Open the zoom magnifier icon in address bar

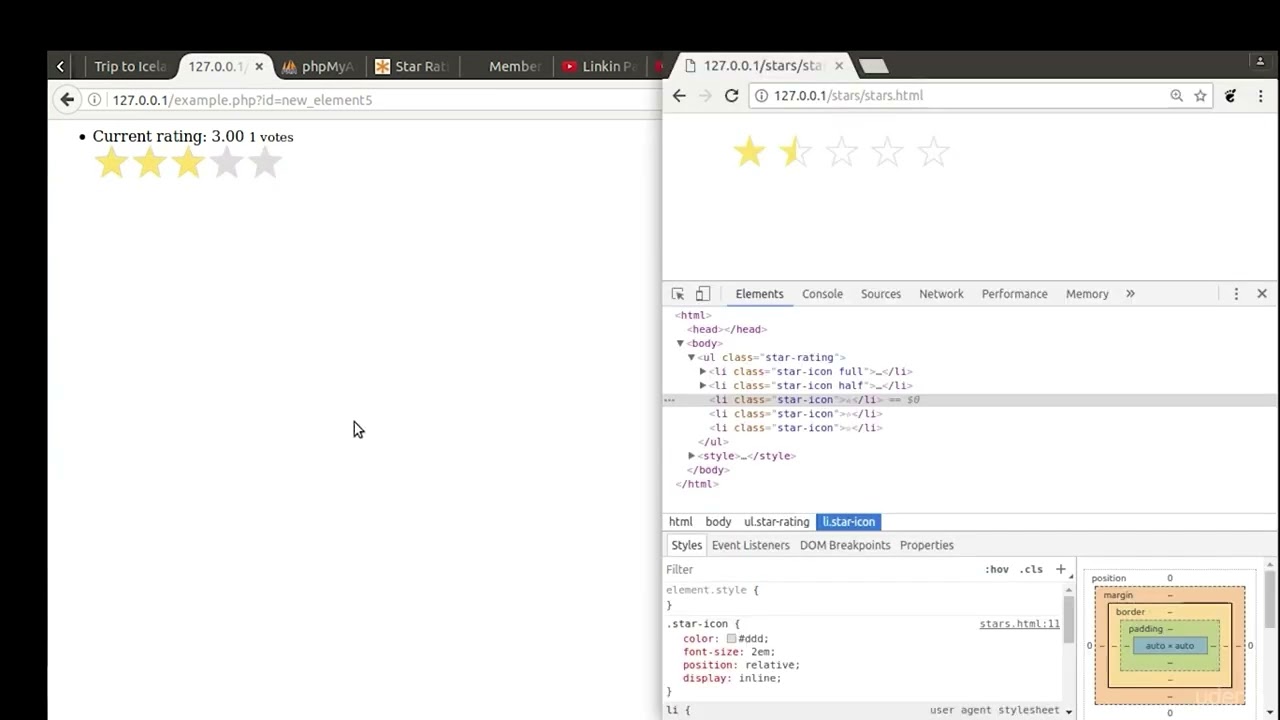1177,96
